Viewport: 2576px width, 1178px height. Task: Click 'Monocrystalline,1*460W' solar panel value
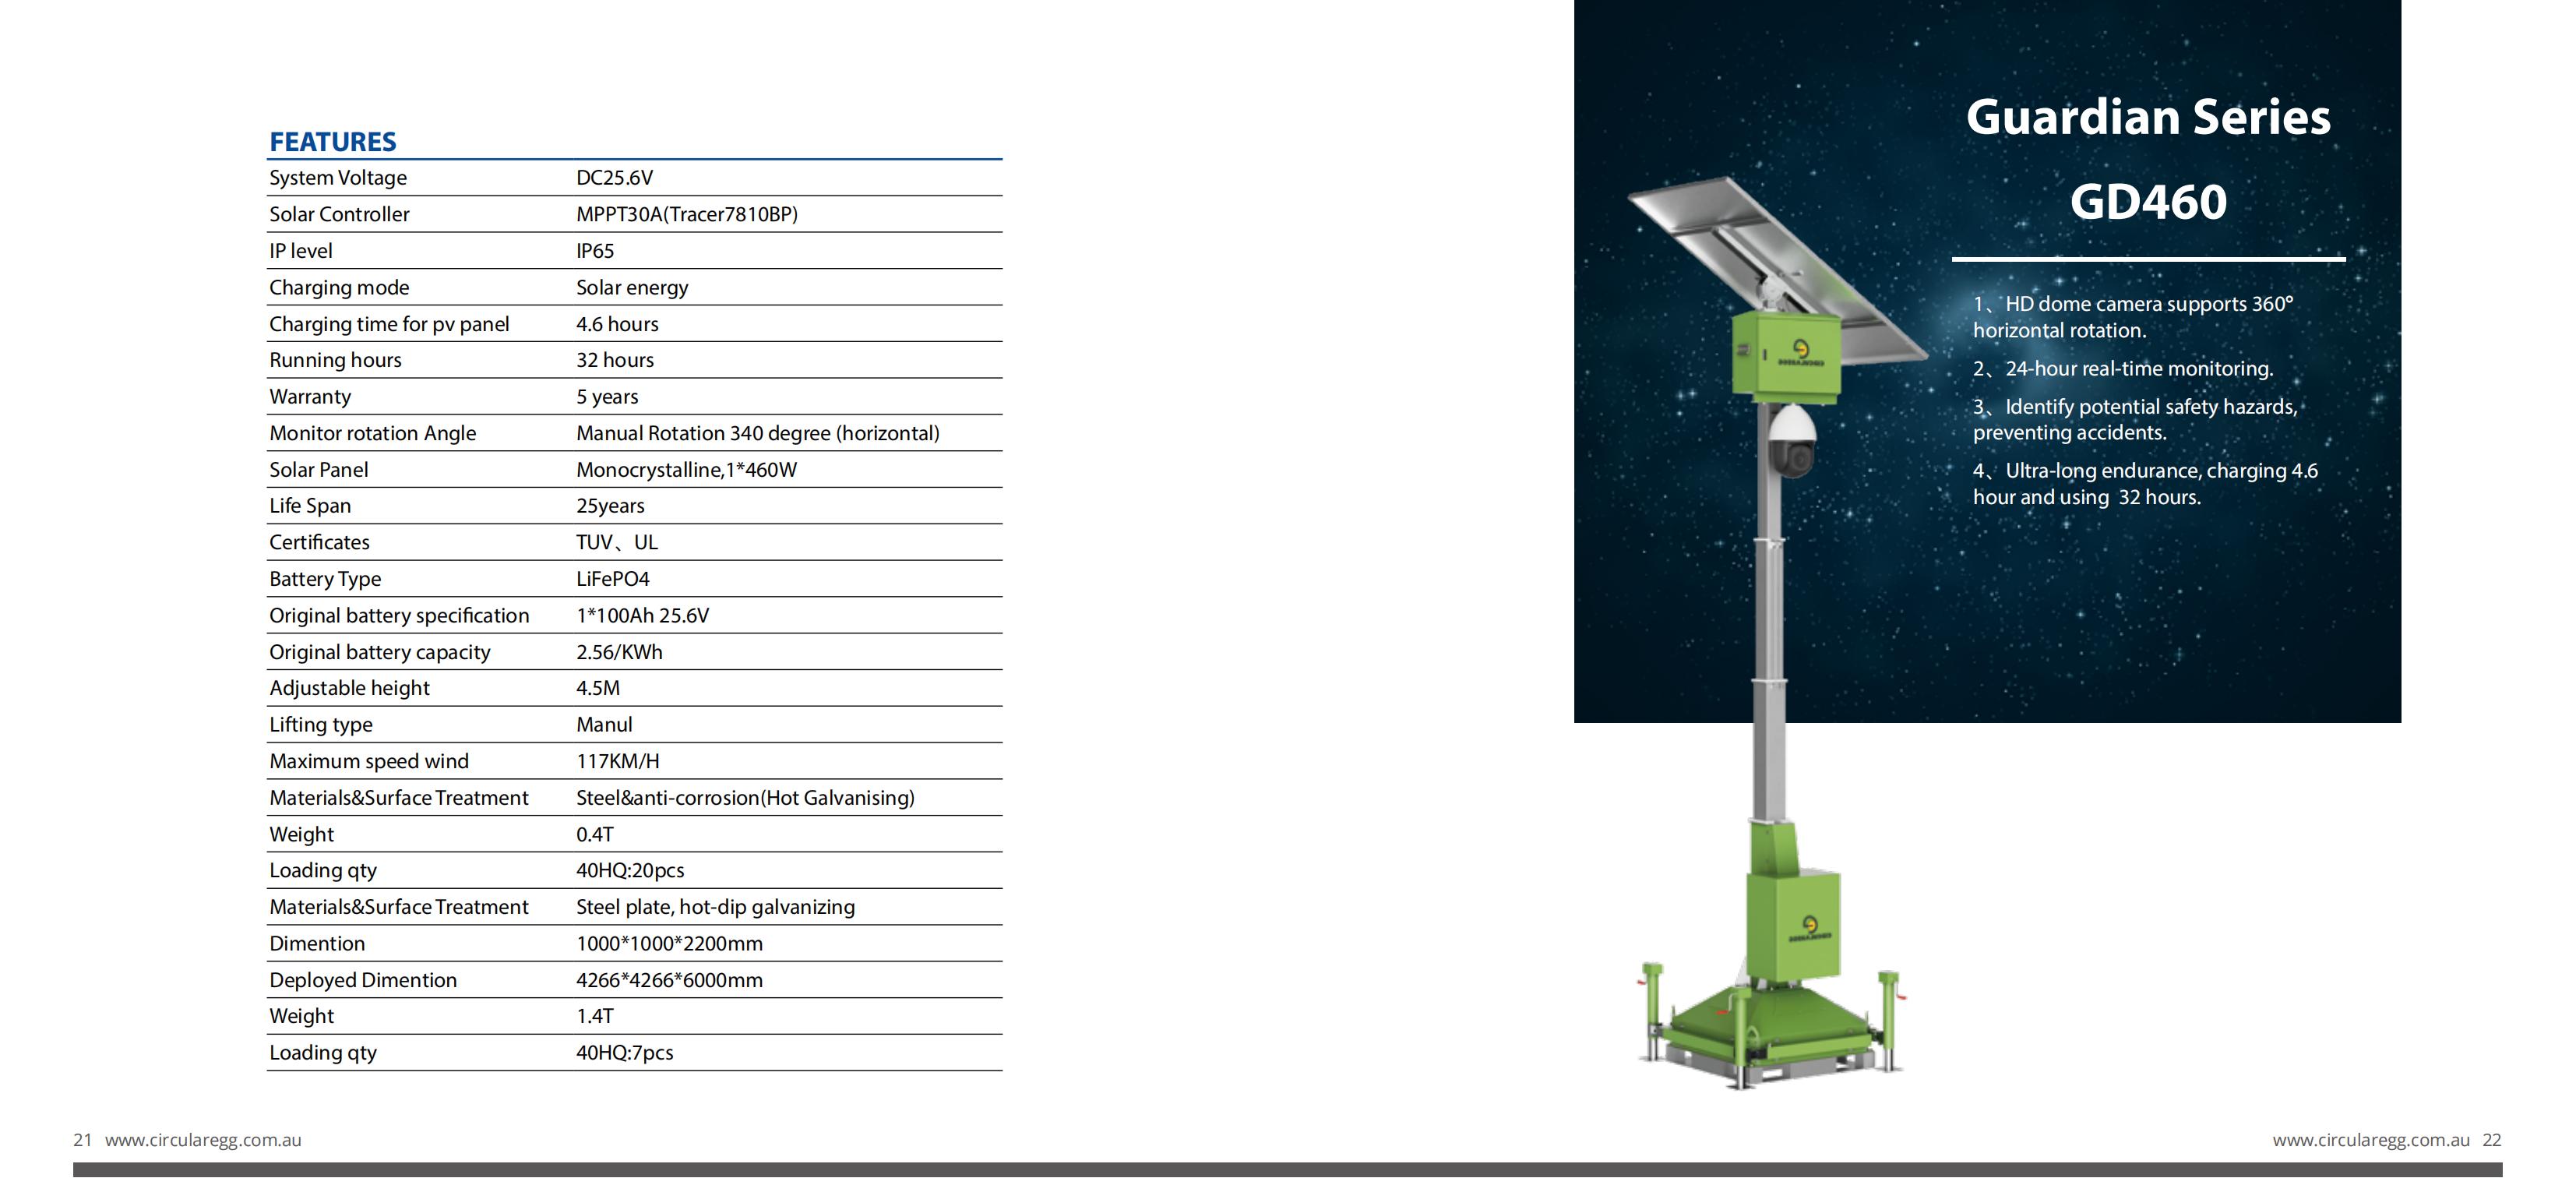pyautogui.click(x=686, y=470)
